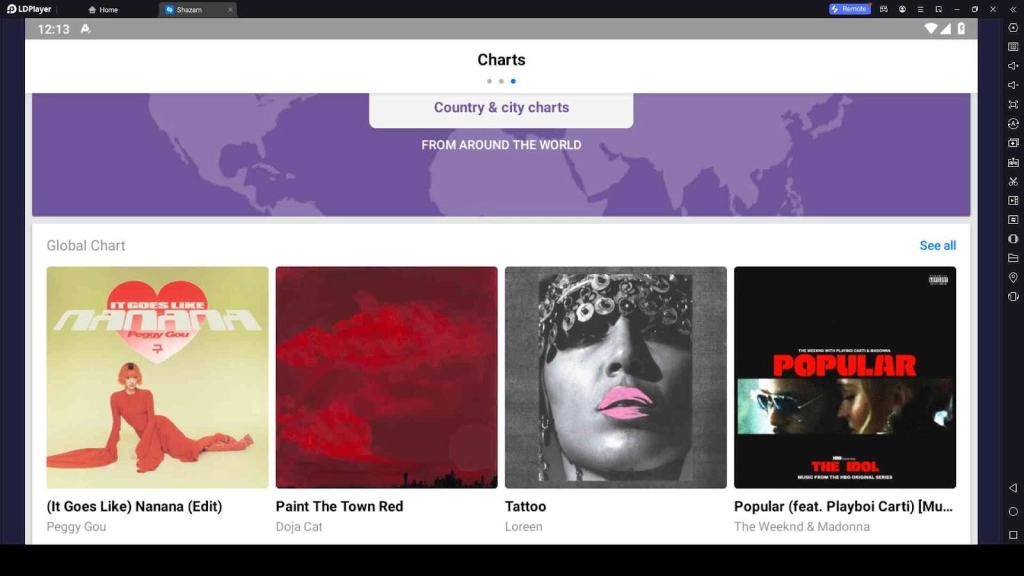Decrease volume using sidebar speaker icon
Image resolution: width=1024 pixels, height=576 pixels.
[1013, 85]
